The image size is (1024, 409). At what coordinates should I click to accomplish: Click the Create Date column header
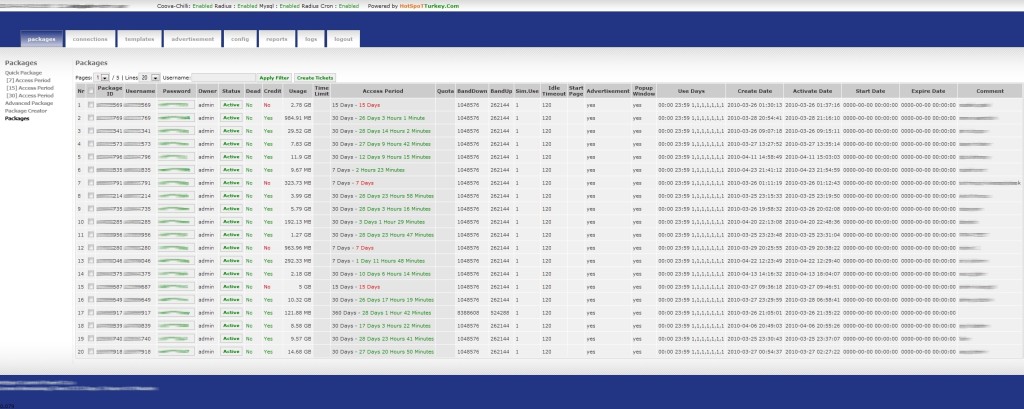point(754,91)
